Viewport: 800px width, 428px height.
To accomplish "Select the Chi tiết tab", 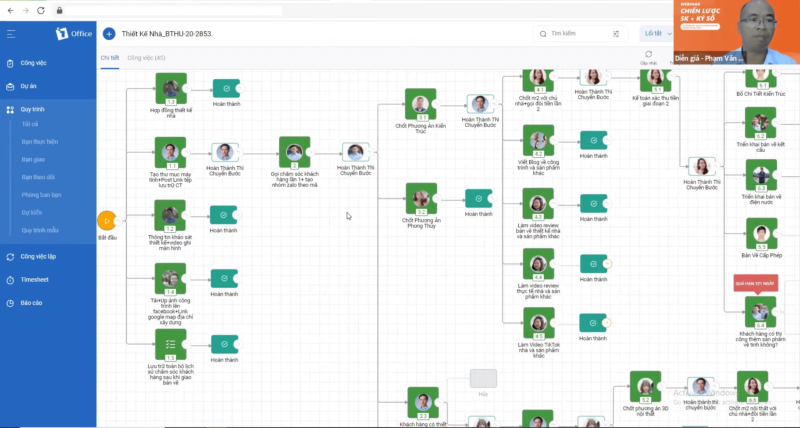I will coord(110,58).
